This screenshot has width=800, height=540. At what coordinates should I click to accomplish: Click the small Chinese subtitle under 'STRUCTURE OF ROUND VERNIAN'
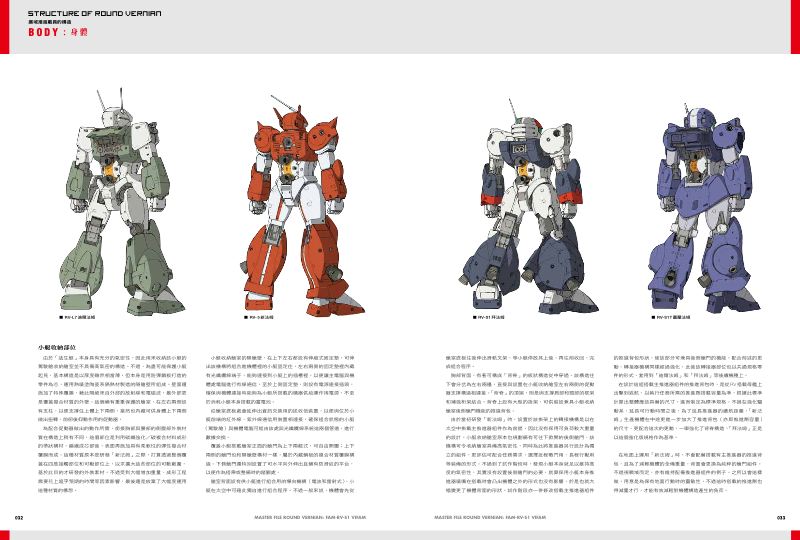[x=49, y=22]
